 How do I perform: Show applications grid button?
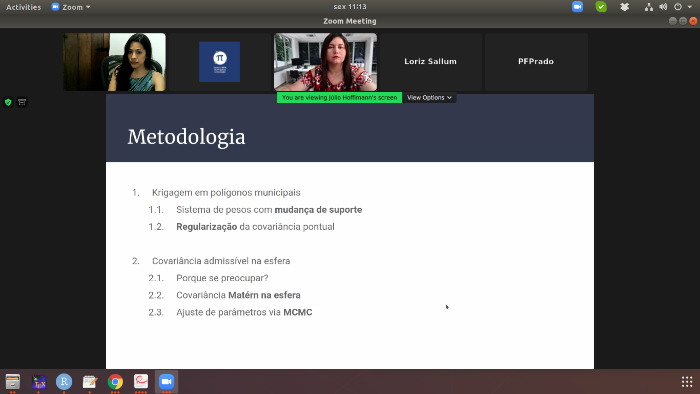tap(687, 382)
